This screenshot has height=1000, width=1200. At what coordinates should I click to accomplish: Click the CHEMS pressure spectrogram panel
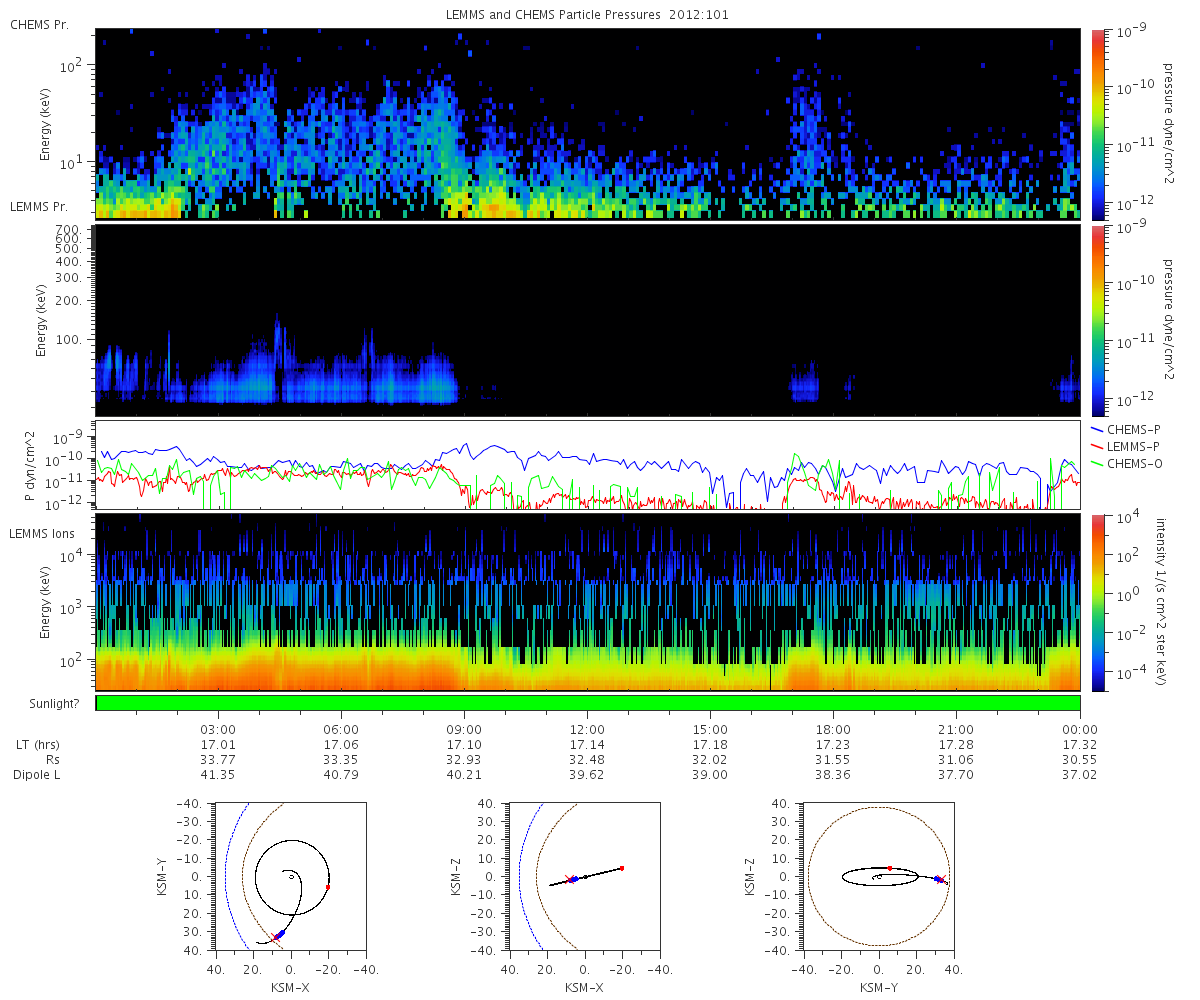588,124
